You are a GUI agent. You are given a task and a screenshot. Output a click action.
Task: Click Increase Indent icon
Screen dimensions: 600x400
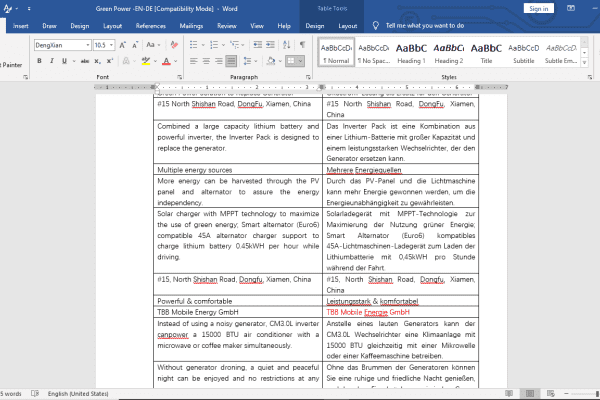[271, 45]
